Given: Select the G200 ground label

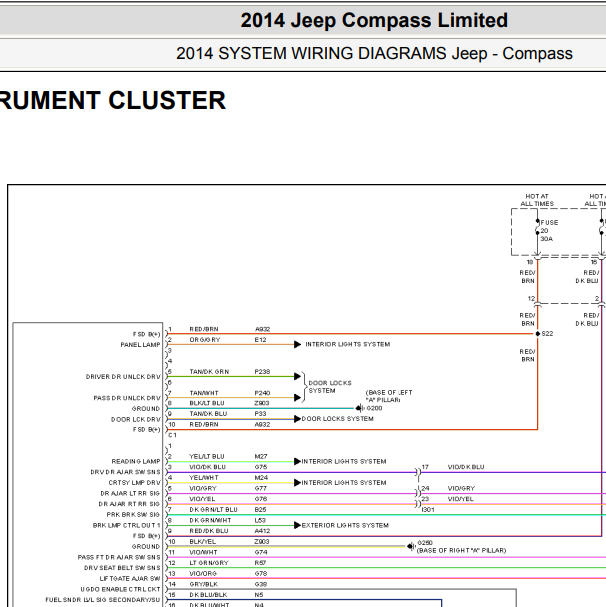Looking at the screenshot, I should [x=374, y=408].
